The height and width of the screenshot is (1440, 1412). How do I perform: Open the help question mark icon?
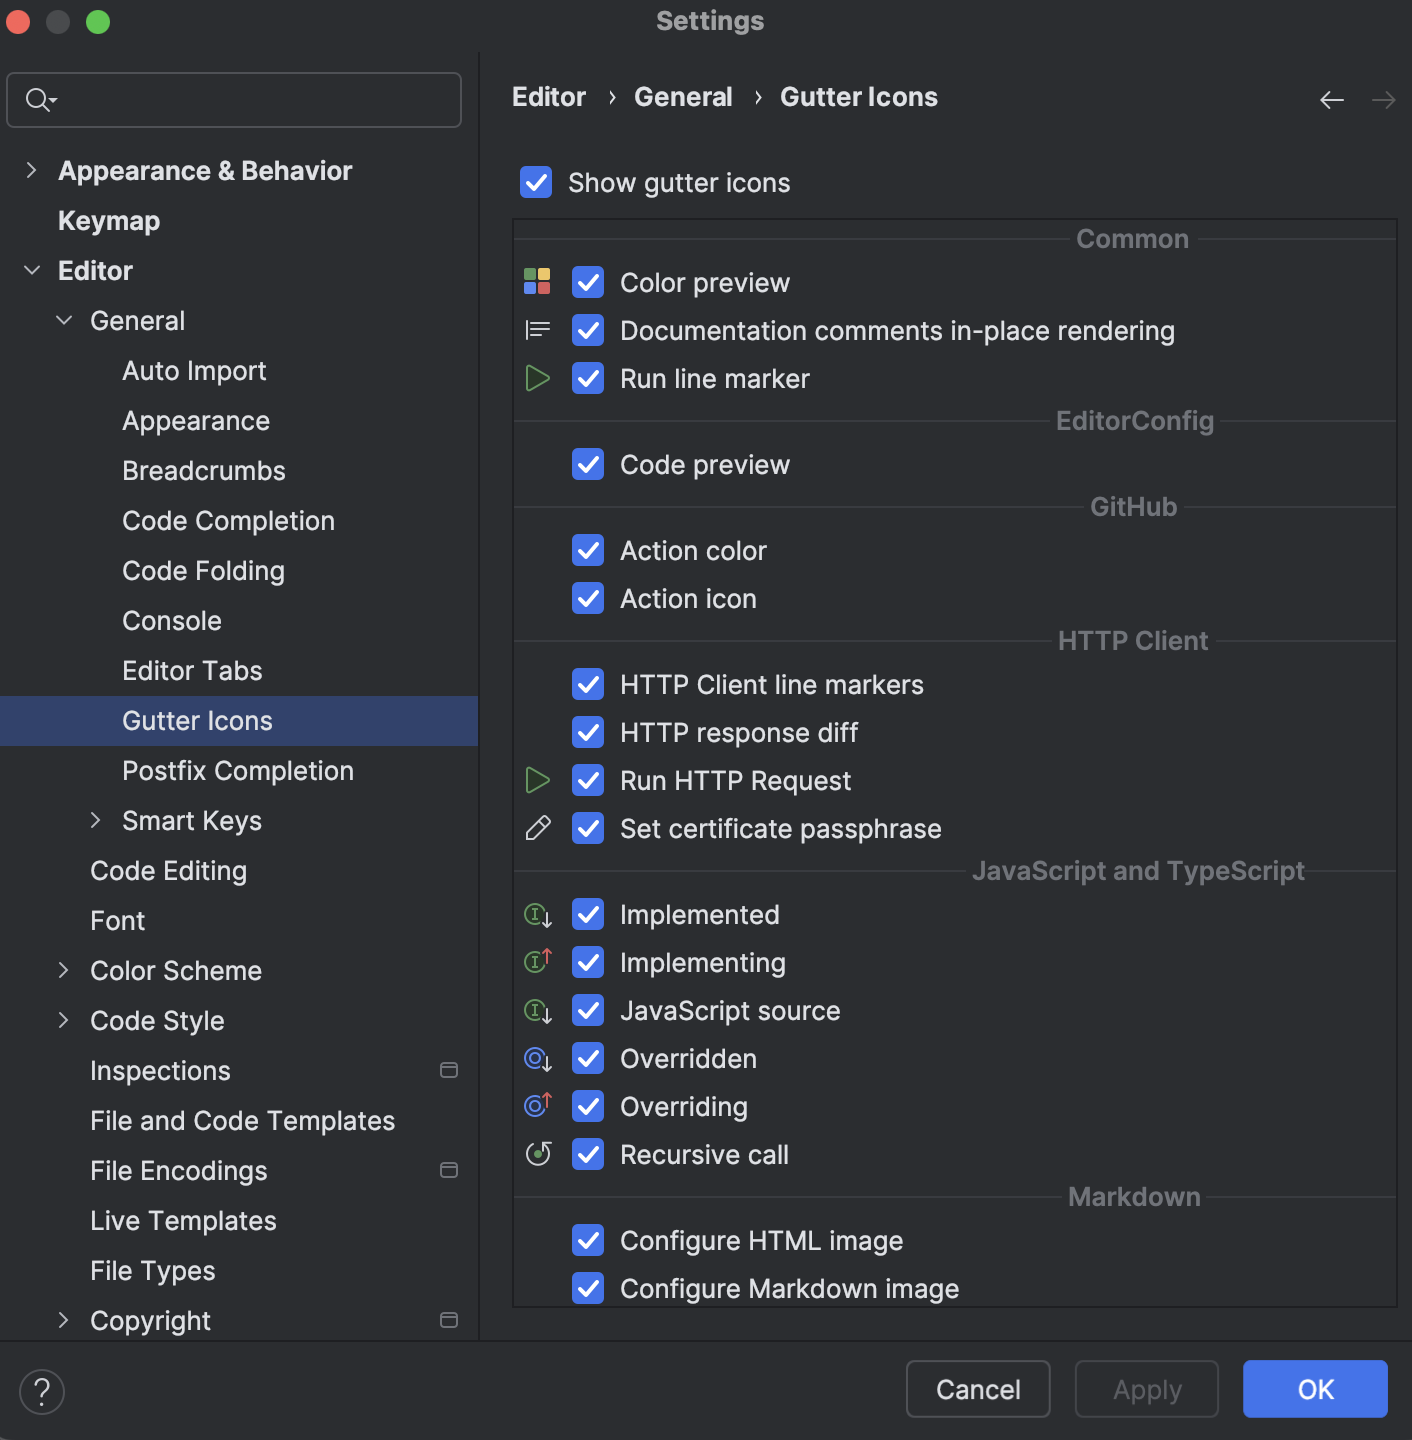click(41, 1391)
